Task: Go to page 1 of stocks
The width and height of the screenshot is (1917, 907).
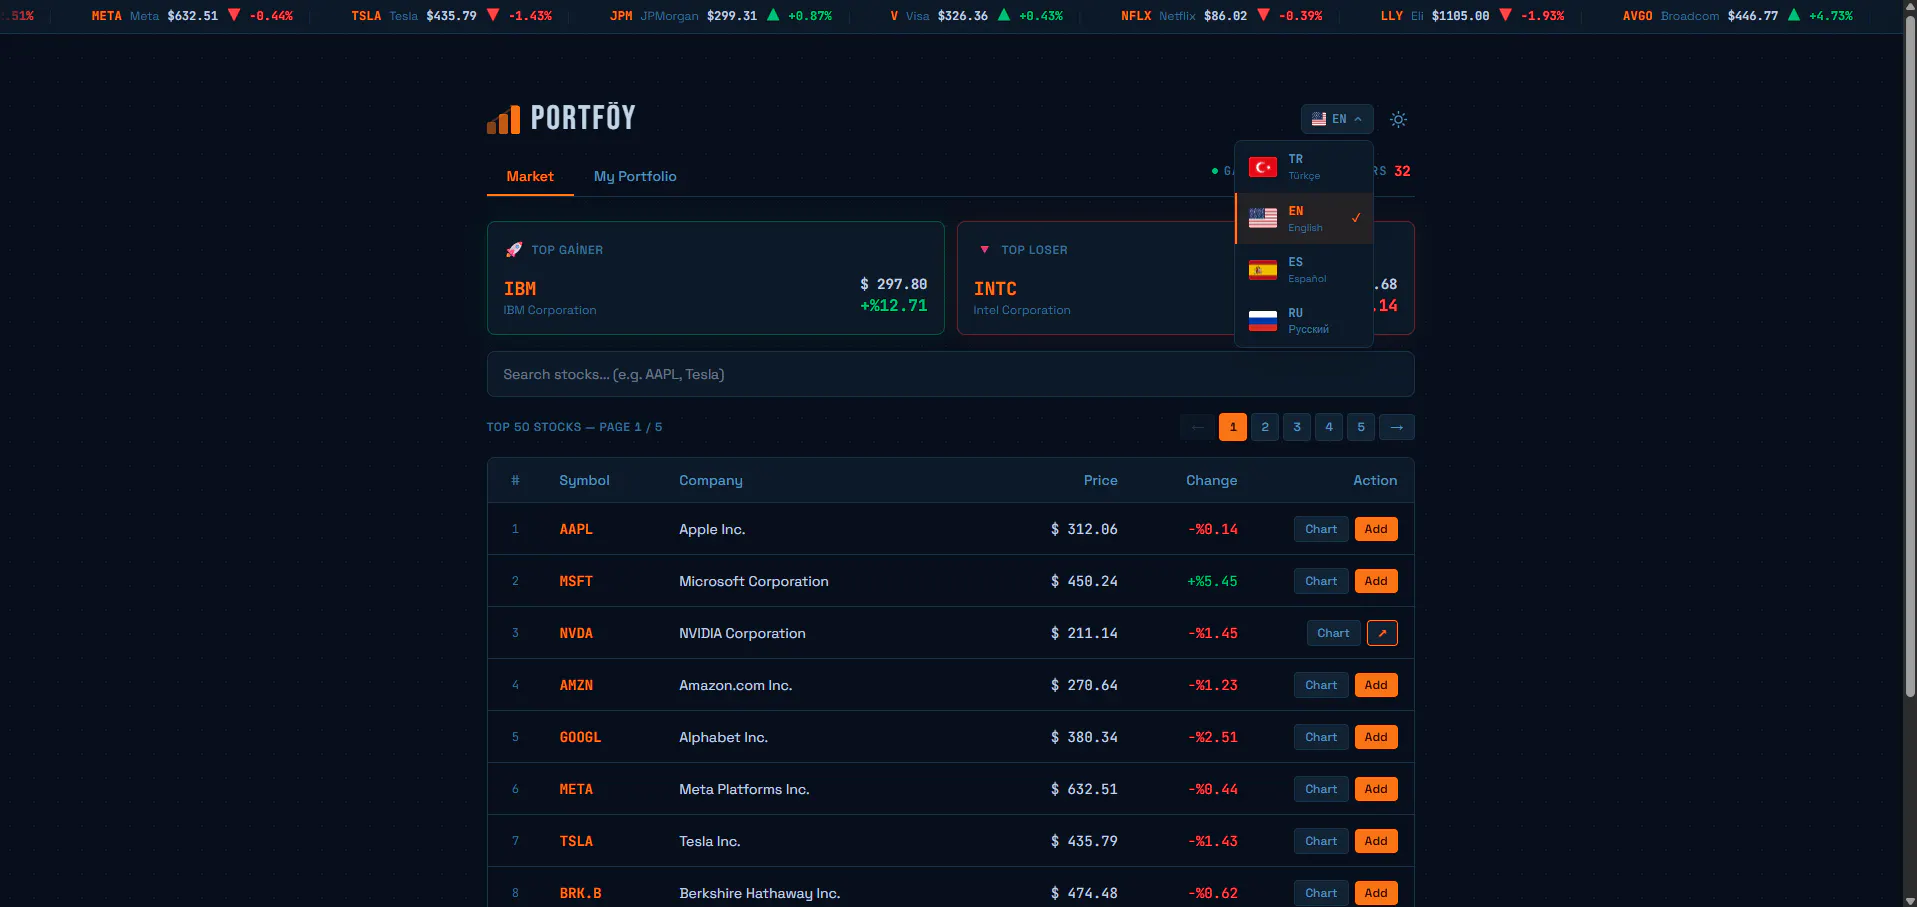Action: 1233,427
